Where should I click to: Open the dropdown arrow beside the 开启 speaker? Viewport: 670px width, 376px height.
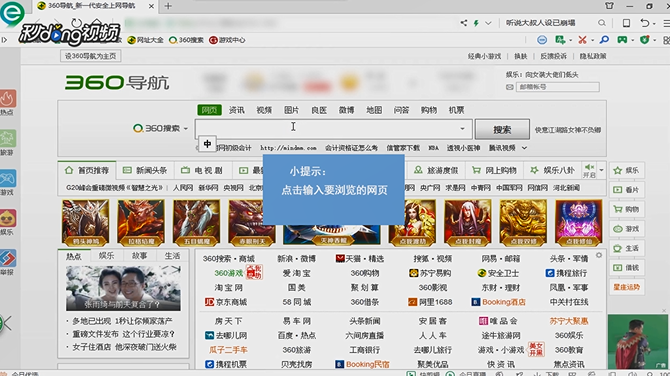coord(601,170)
